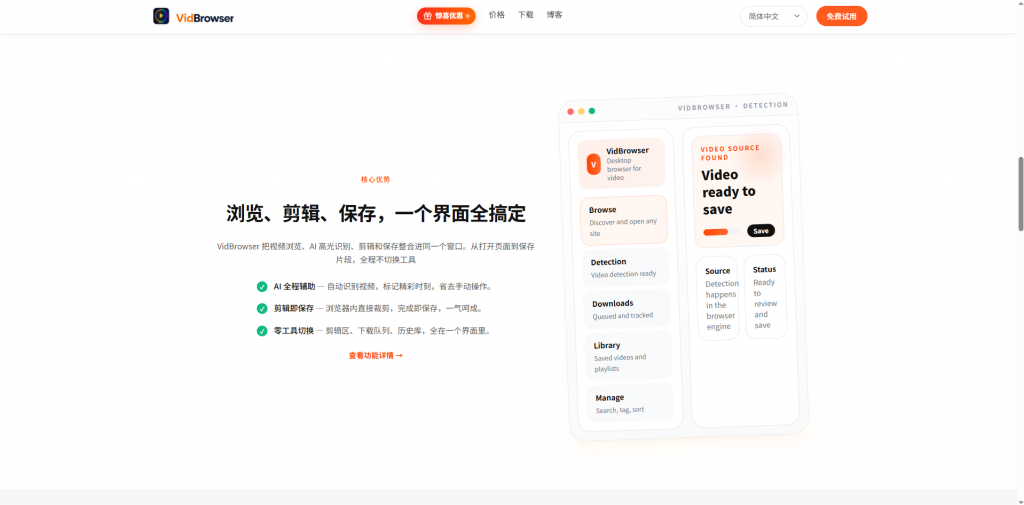Image resolution: width=1024 pixels, height=505 pixels.
Task: Click the 免费试用 button
Action: coord(841,16)
